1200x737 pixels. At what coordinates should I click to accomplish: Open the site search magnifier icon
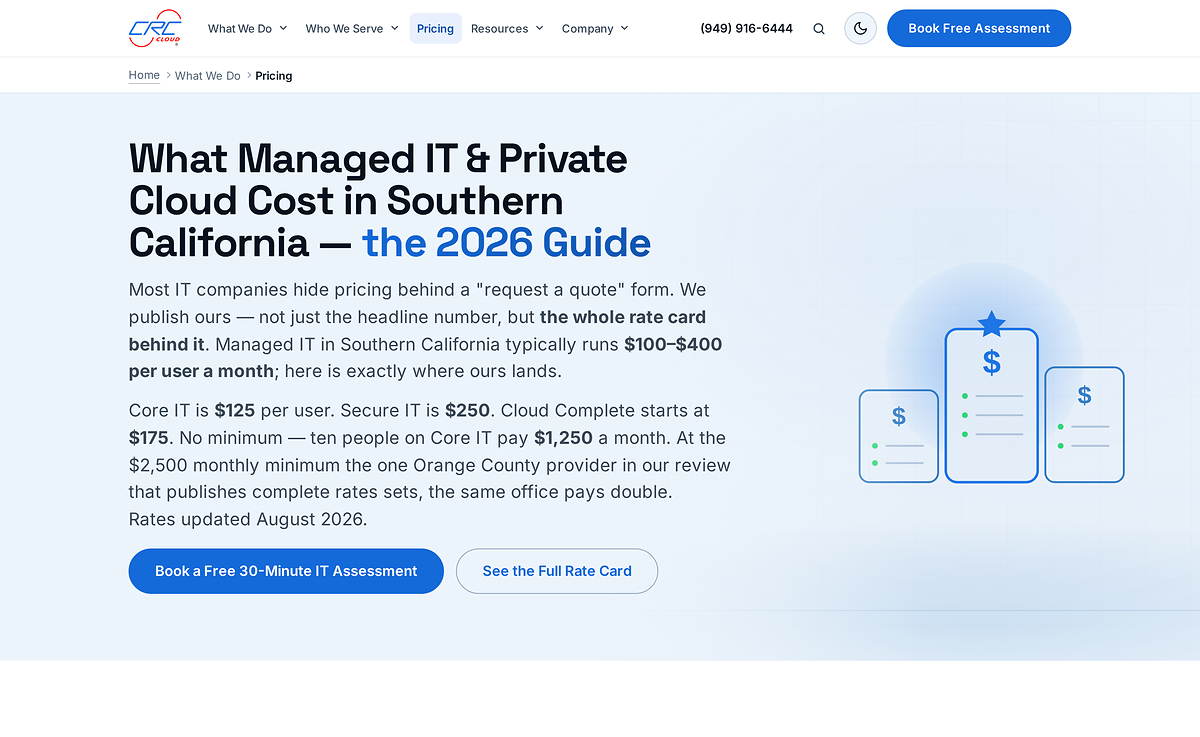(819, 29)
